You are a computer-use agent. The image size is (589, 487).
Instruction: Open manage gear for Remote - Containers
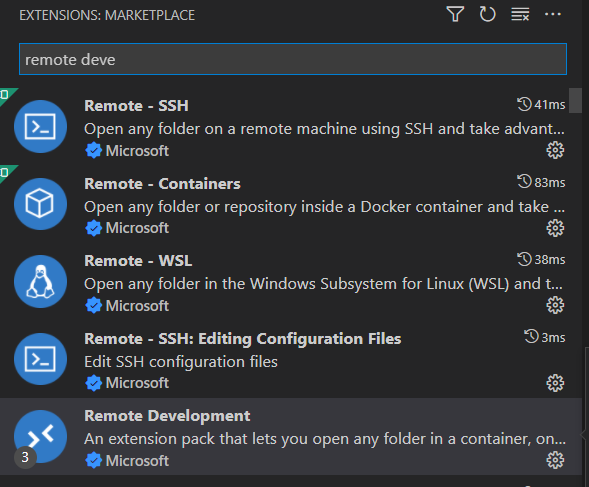(555, 228)
